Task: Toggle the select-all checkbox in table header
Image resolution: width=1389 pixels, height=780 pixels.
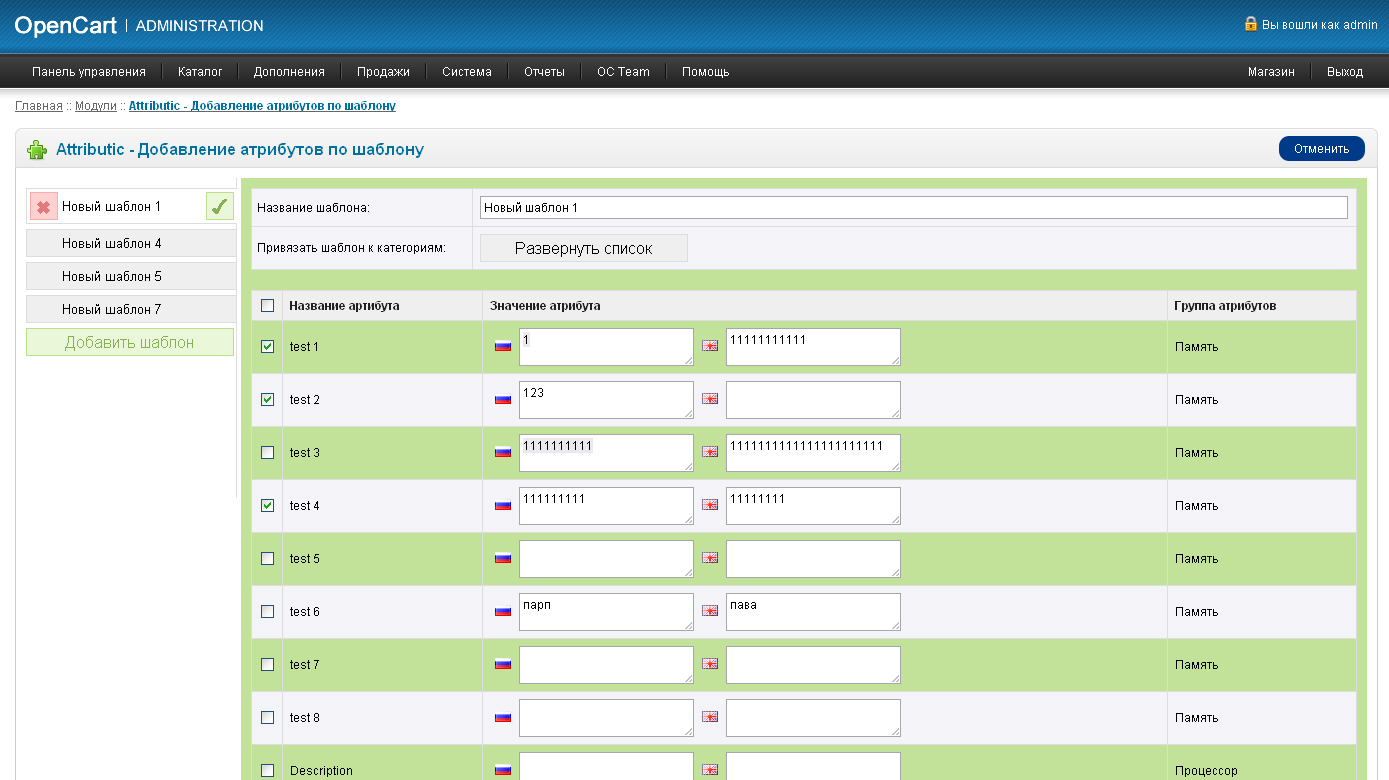Action: coord(267,306)
